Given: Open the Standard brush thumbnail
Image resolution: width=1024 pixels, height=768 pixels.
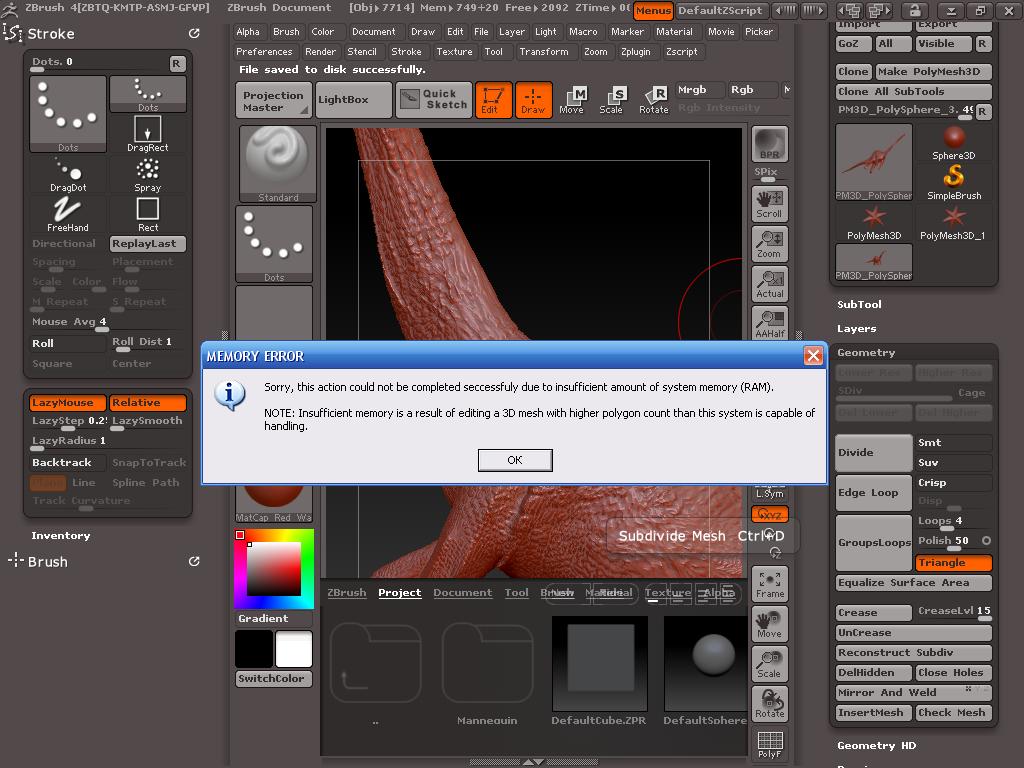Looking at the screenshot, I should 278,164.
